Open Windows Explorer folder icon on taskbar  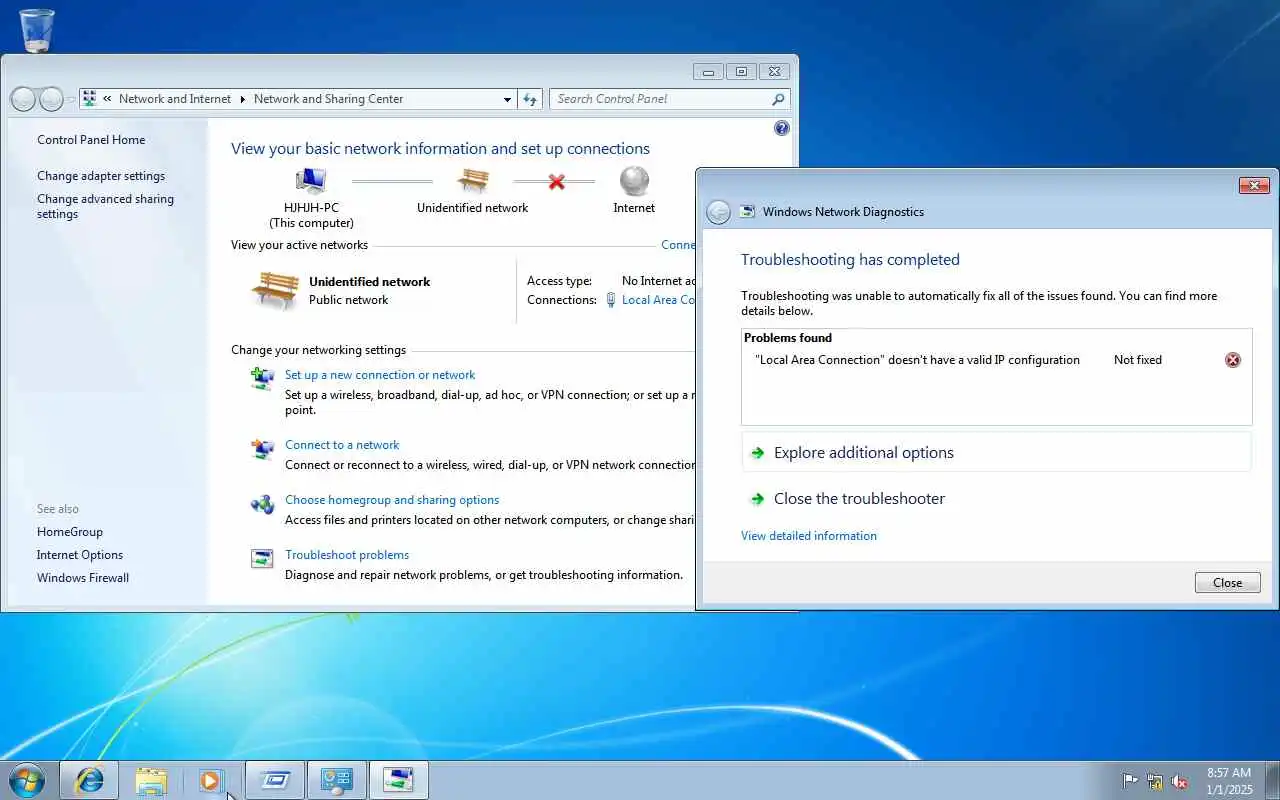[151, 780]
